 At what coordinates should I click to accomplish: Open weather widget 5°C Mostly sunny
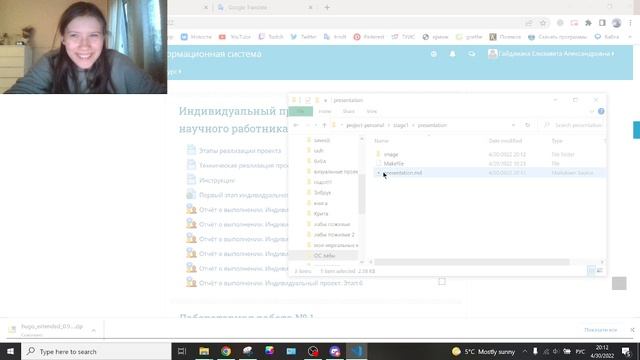(x=483, y=351)
